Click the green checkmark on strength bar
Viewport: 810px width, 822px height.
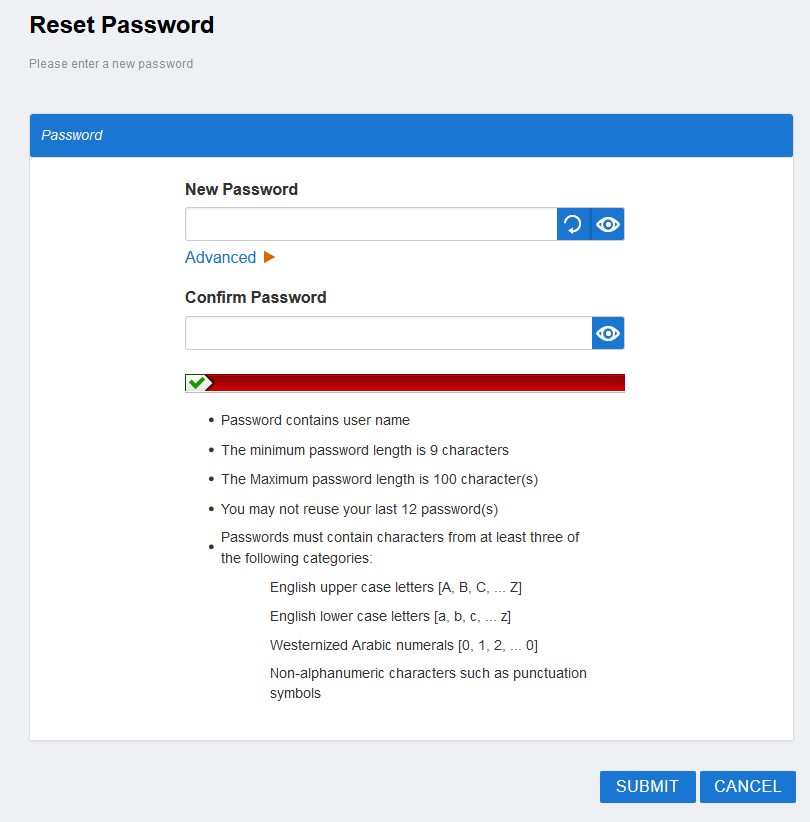(197, 383)
